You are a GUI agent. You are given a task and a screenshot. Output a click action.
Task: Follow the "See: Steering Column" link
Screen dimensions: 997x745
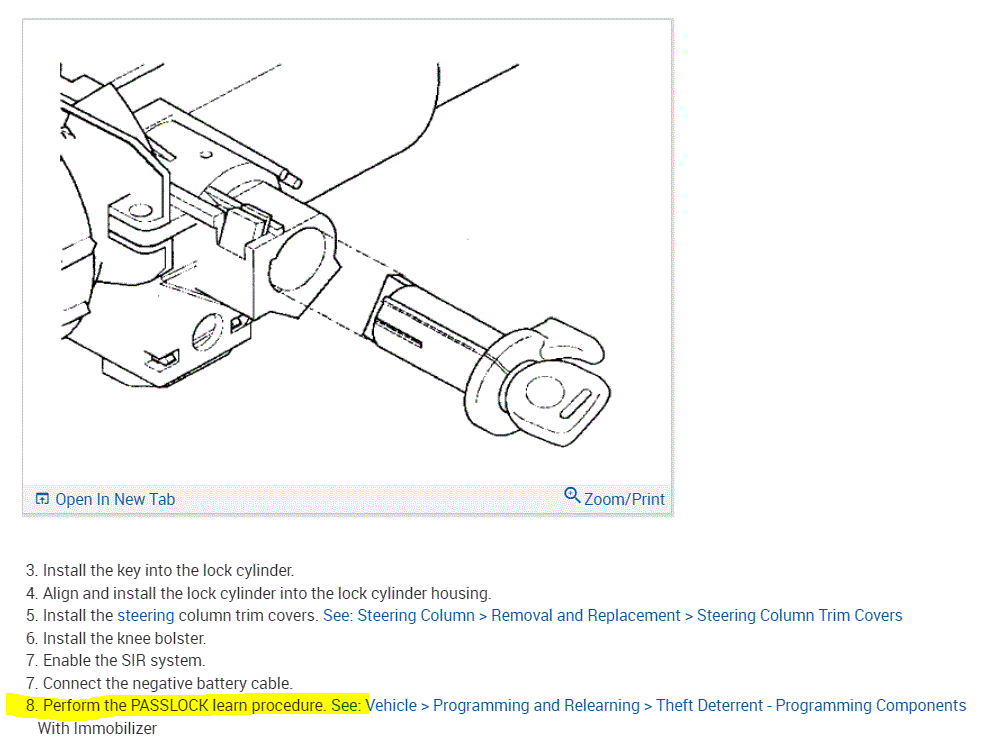click(399, 616)
